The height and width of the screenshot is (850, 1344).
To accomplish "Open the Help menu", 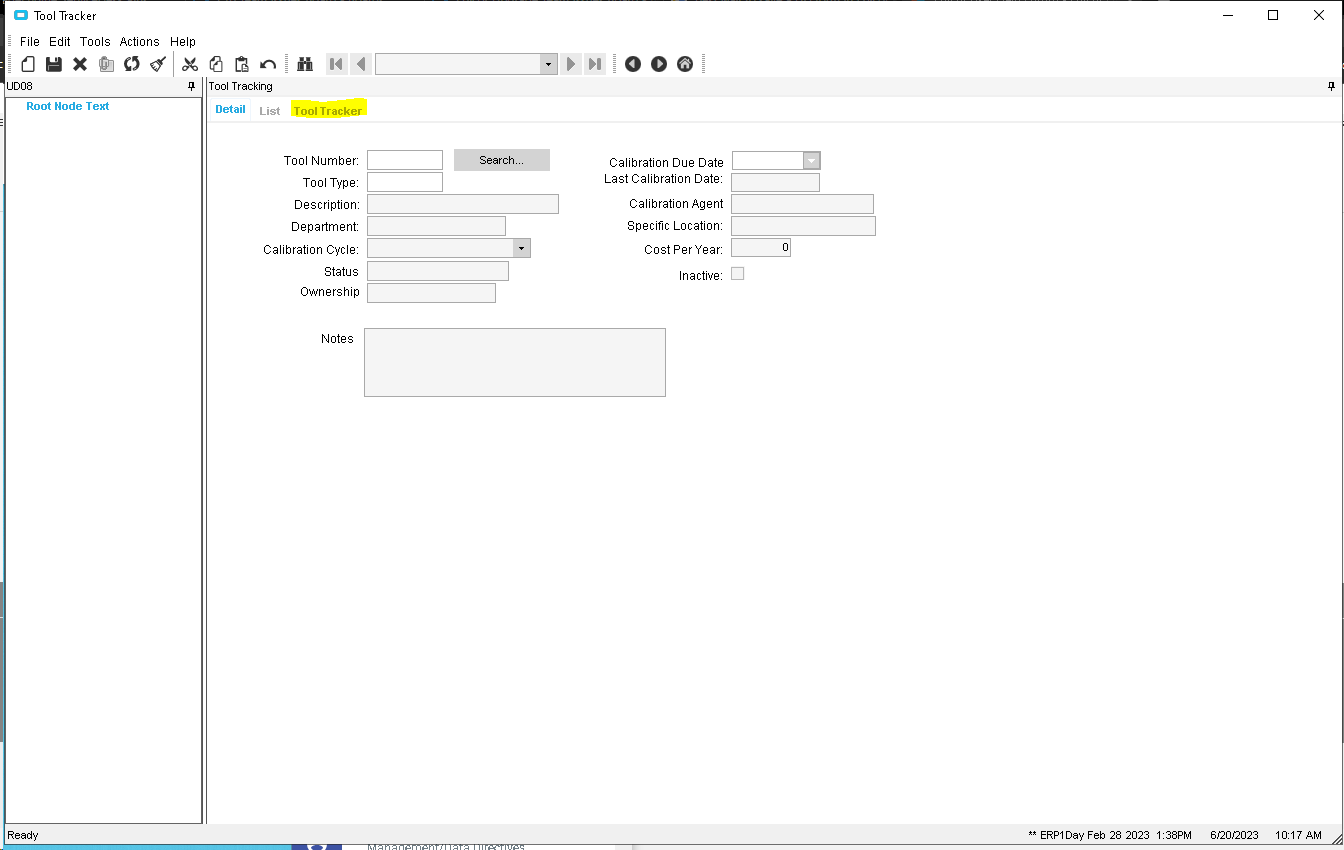I will 183,42.
